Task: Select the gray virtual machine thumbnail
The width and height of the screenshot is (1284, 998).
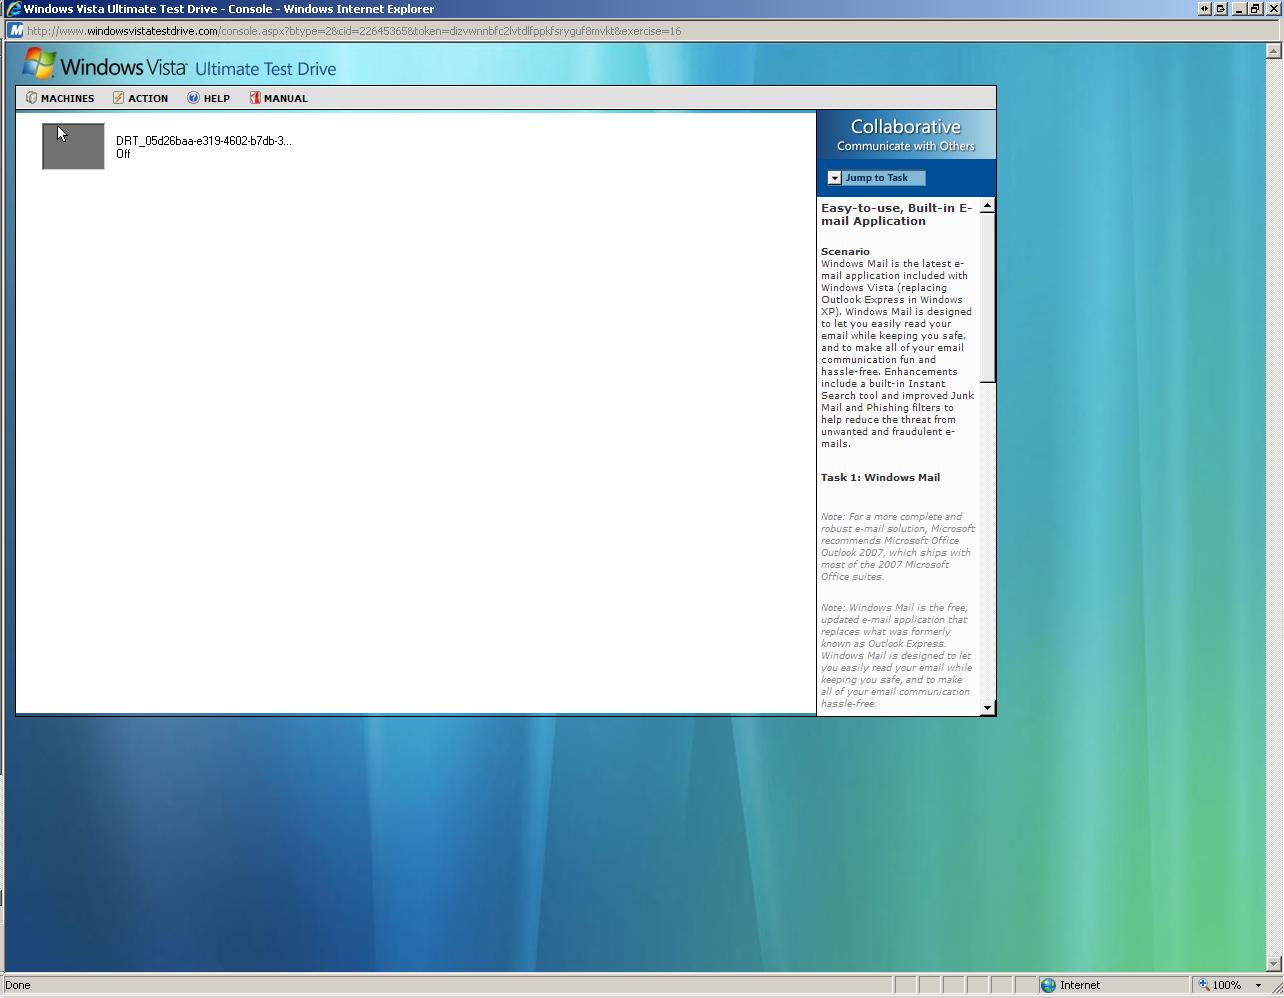Action: [x=73, y=146]
